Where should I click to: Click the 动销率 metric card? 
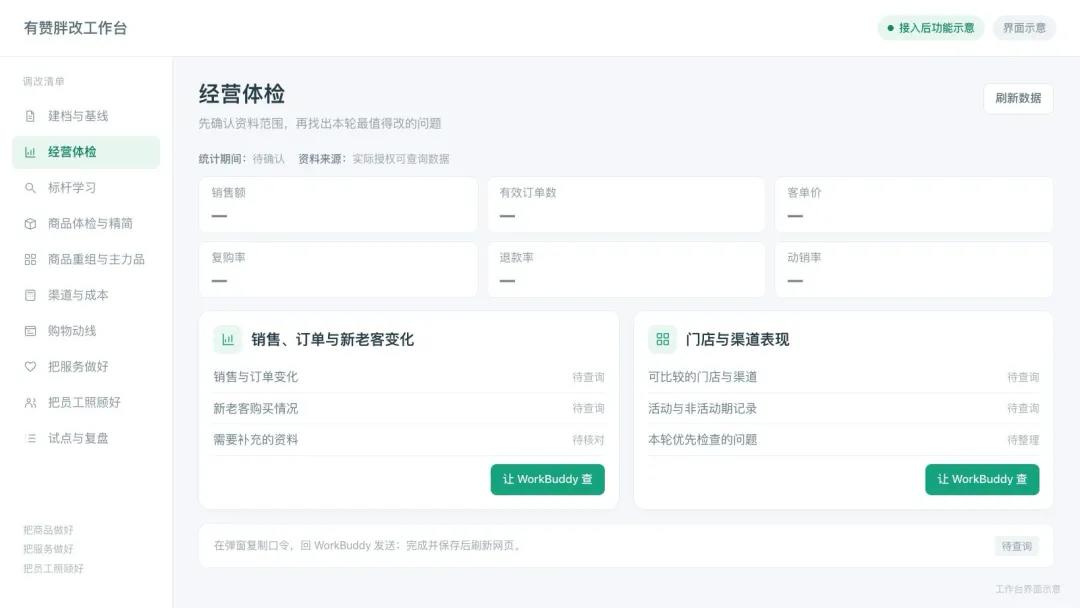coord(914,269)
